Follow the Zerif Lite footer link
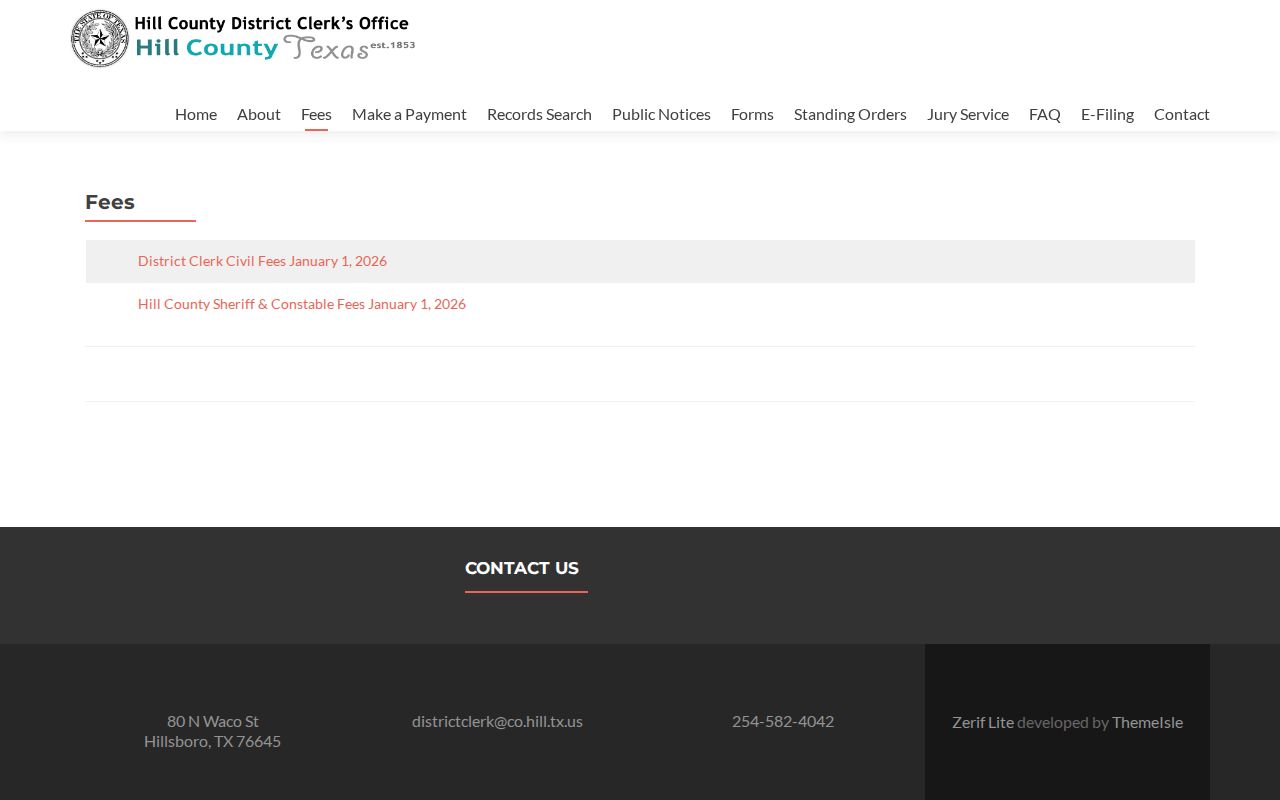1280x800 pixels. point(983,722)
